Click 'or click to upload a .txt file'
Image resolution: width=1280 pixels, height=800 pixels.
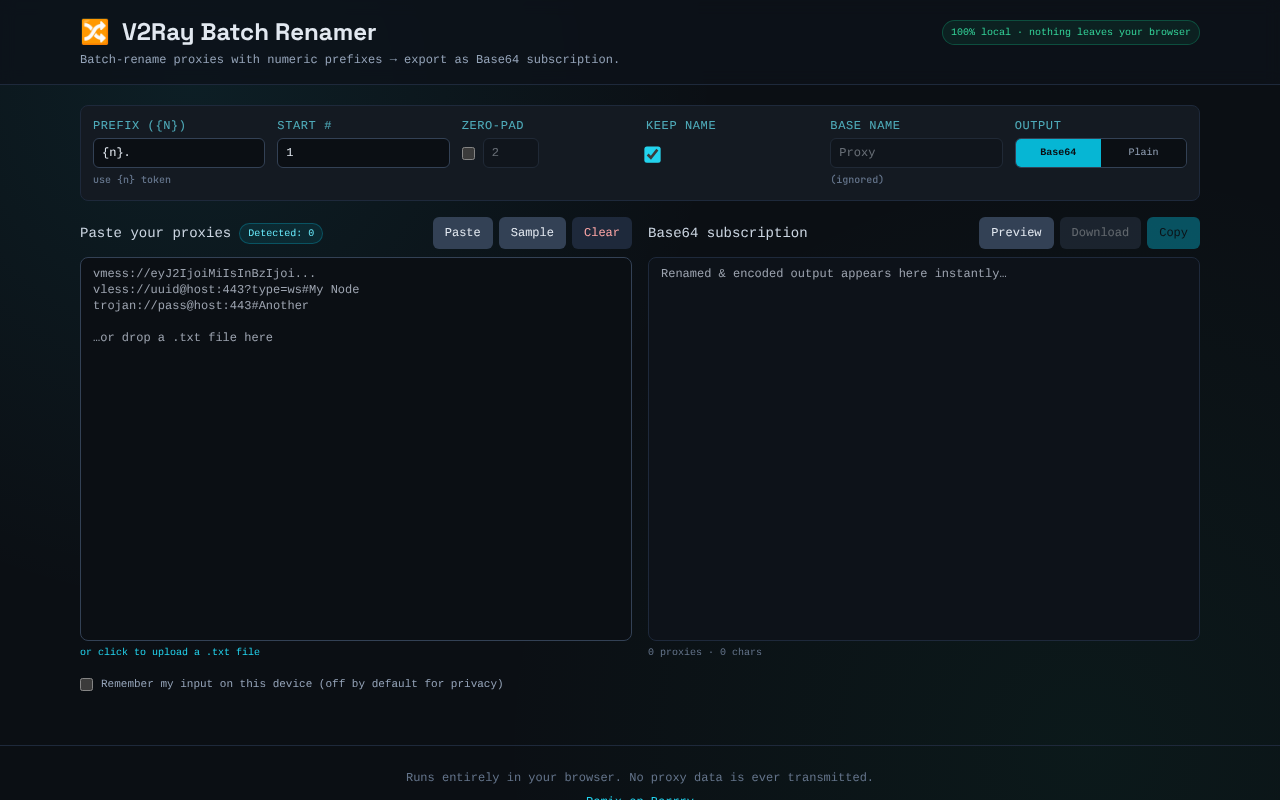coord(170,652)
